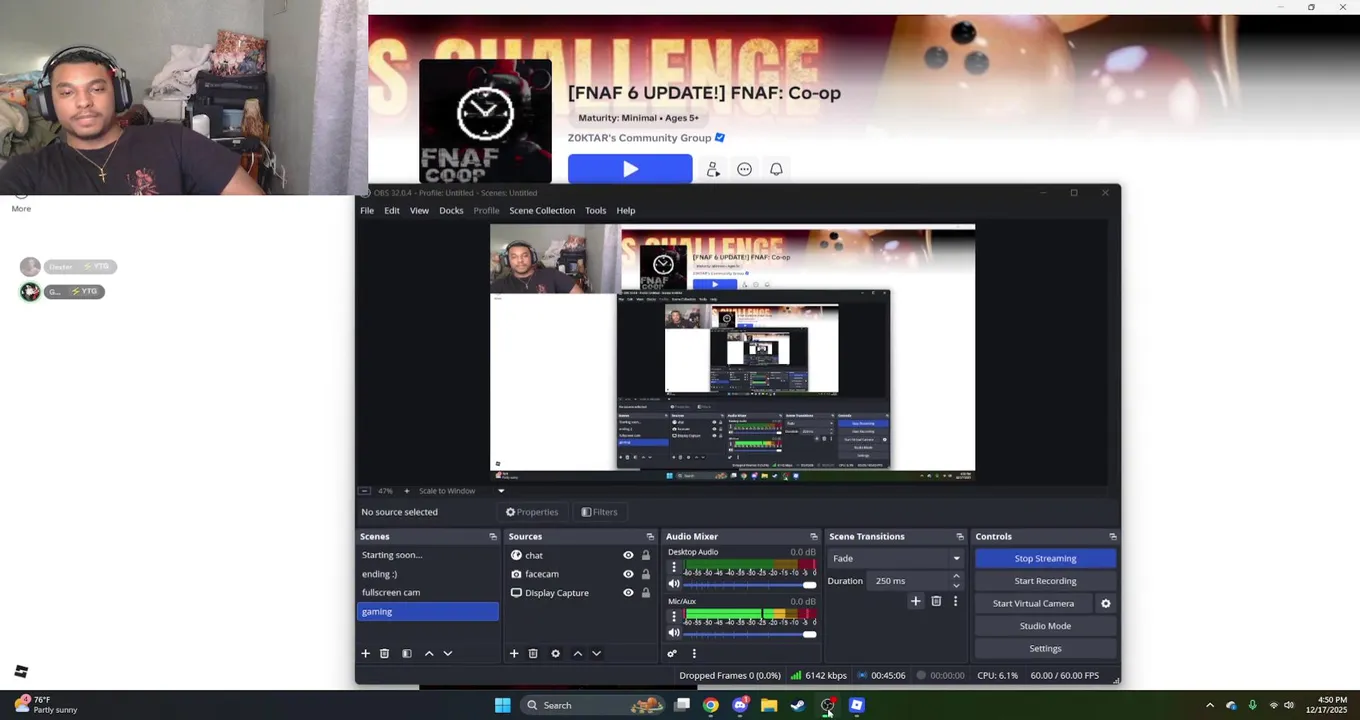
Task: Remove scene transition with trash icon
Action: [936, 601]
